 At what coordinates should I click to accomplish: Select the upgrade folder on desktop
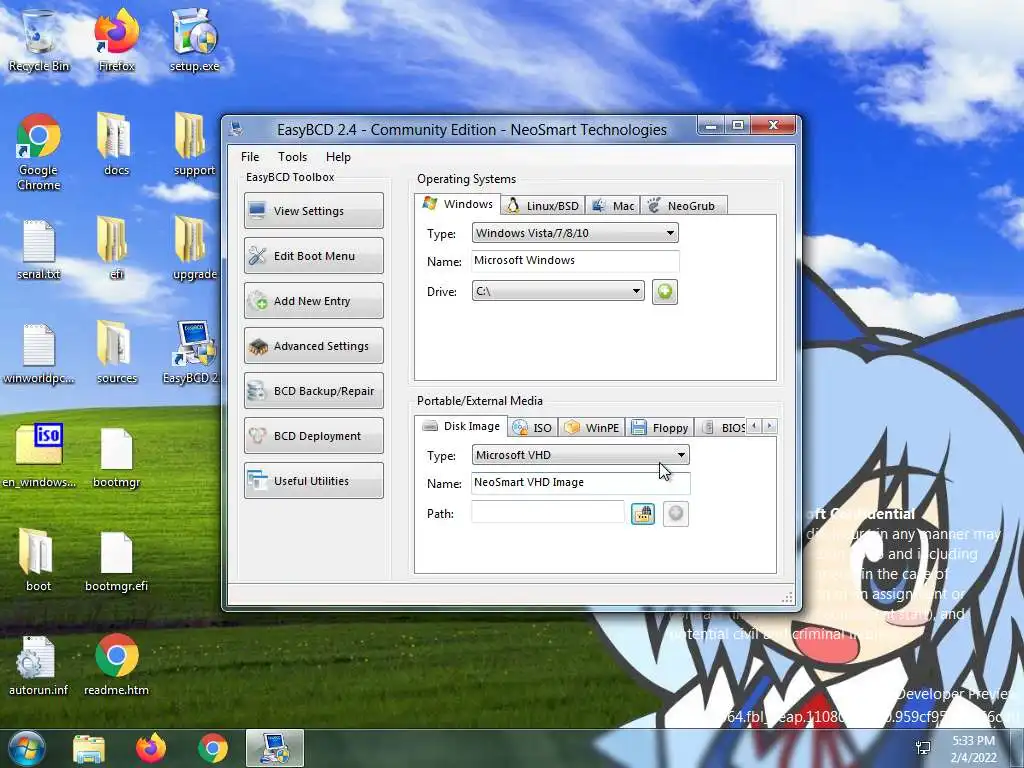coord(194,249)
